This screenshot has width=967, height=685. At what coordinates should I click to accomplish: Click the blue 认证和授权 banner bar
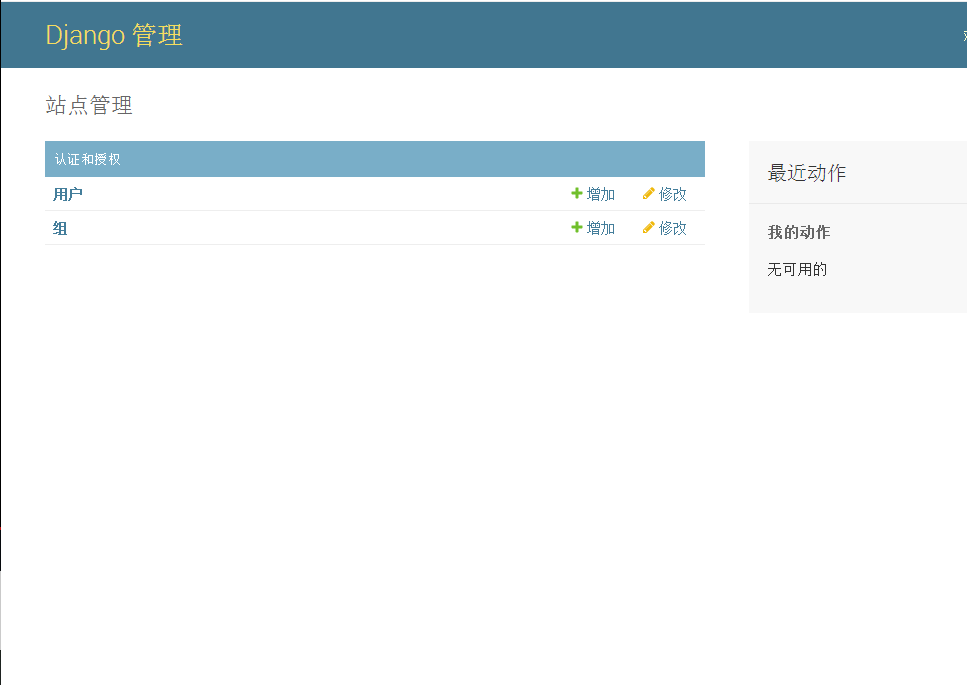click(x=375, y=158)
